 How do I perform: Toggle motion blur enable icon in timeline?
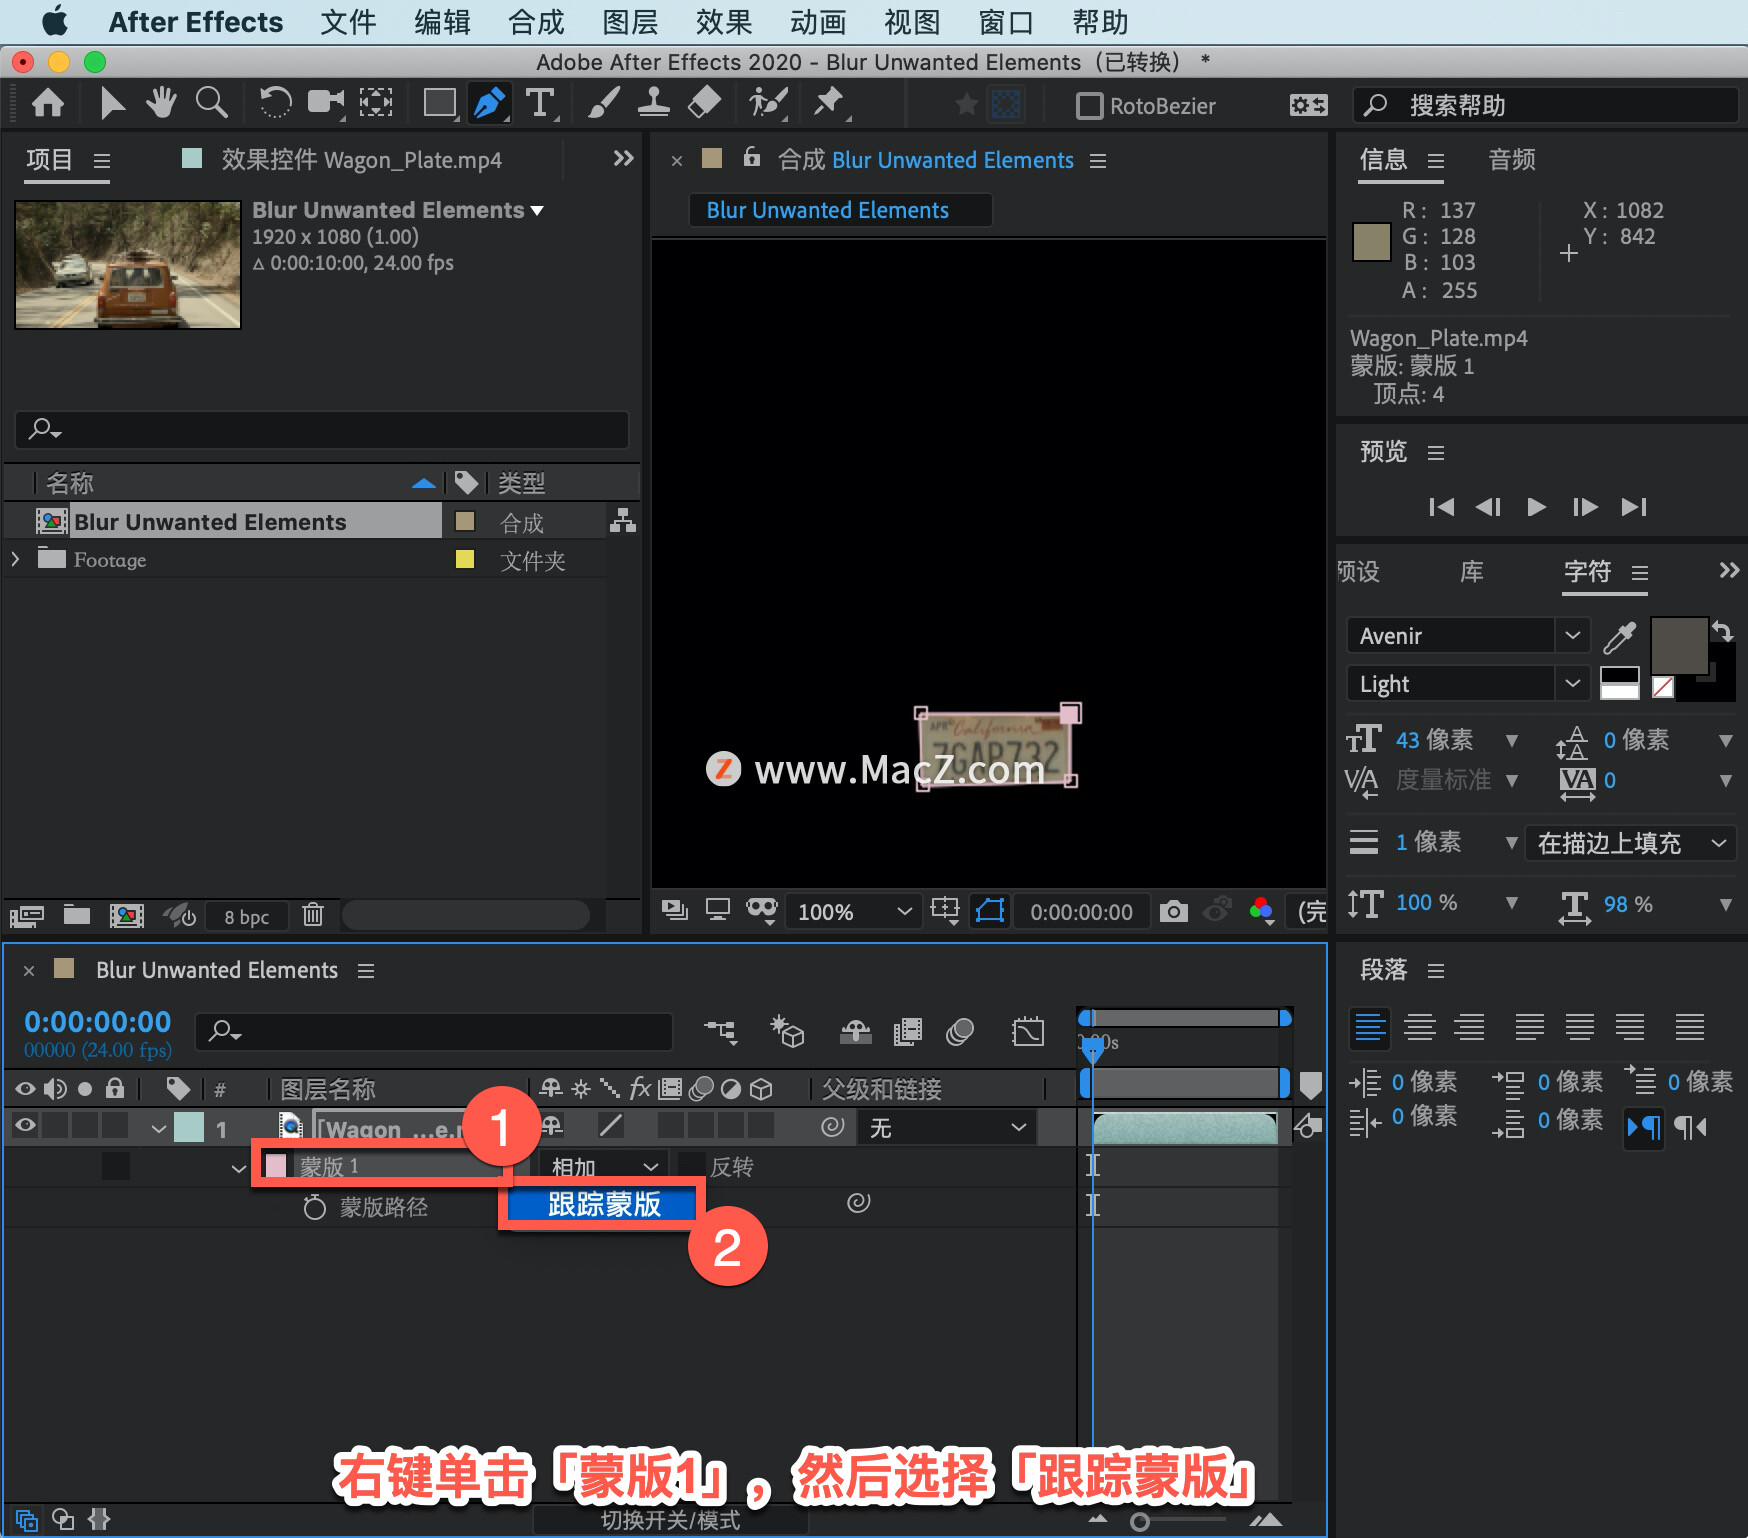(x=960, y=1031)
